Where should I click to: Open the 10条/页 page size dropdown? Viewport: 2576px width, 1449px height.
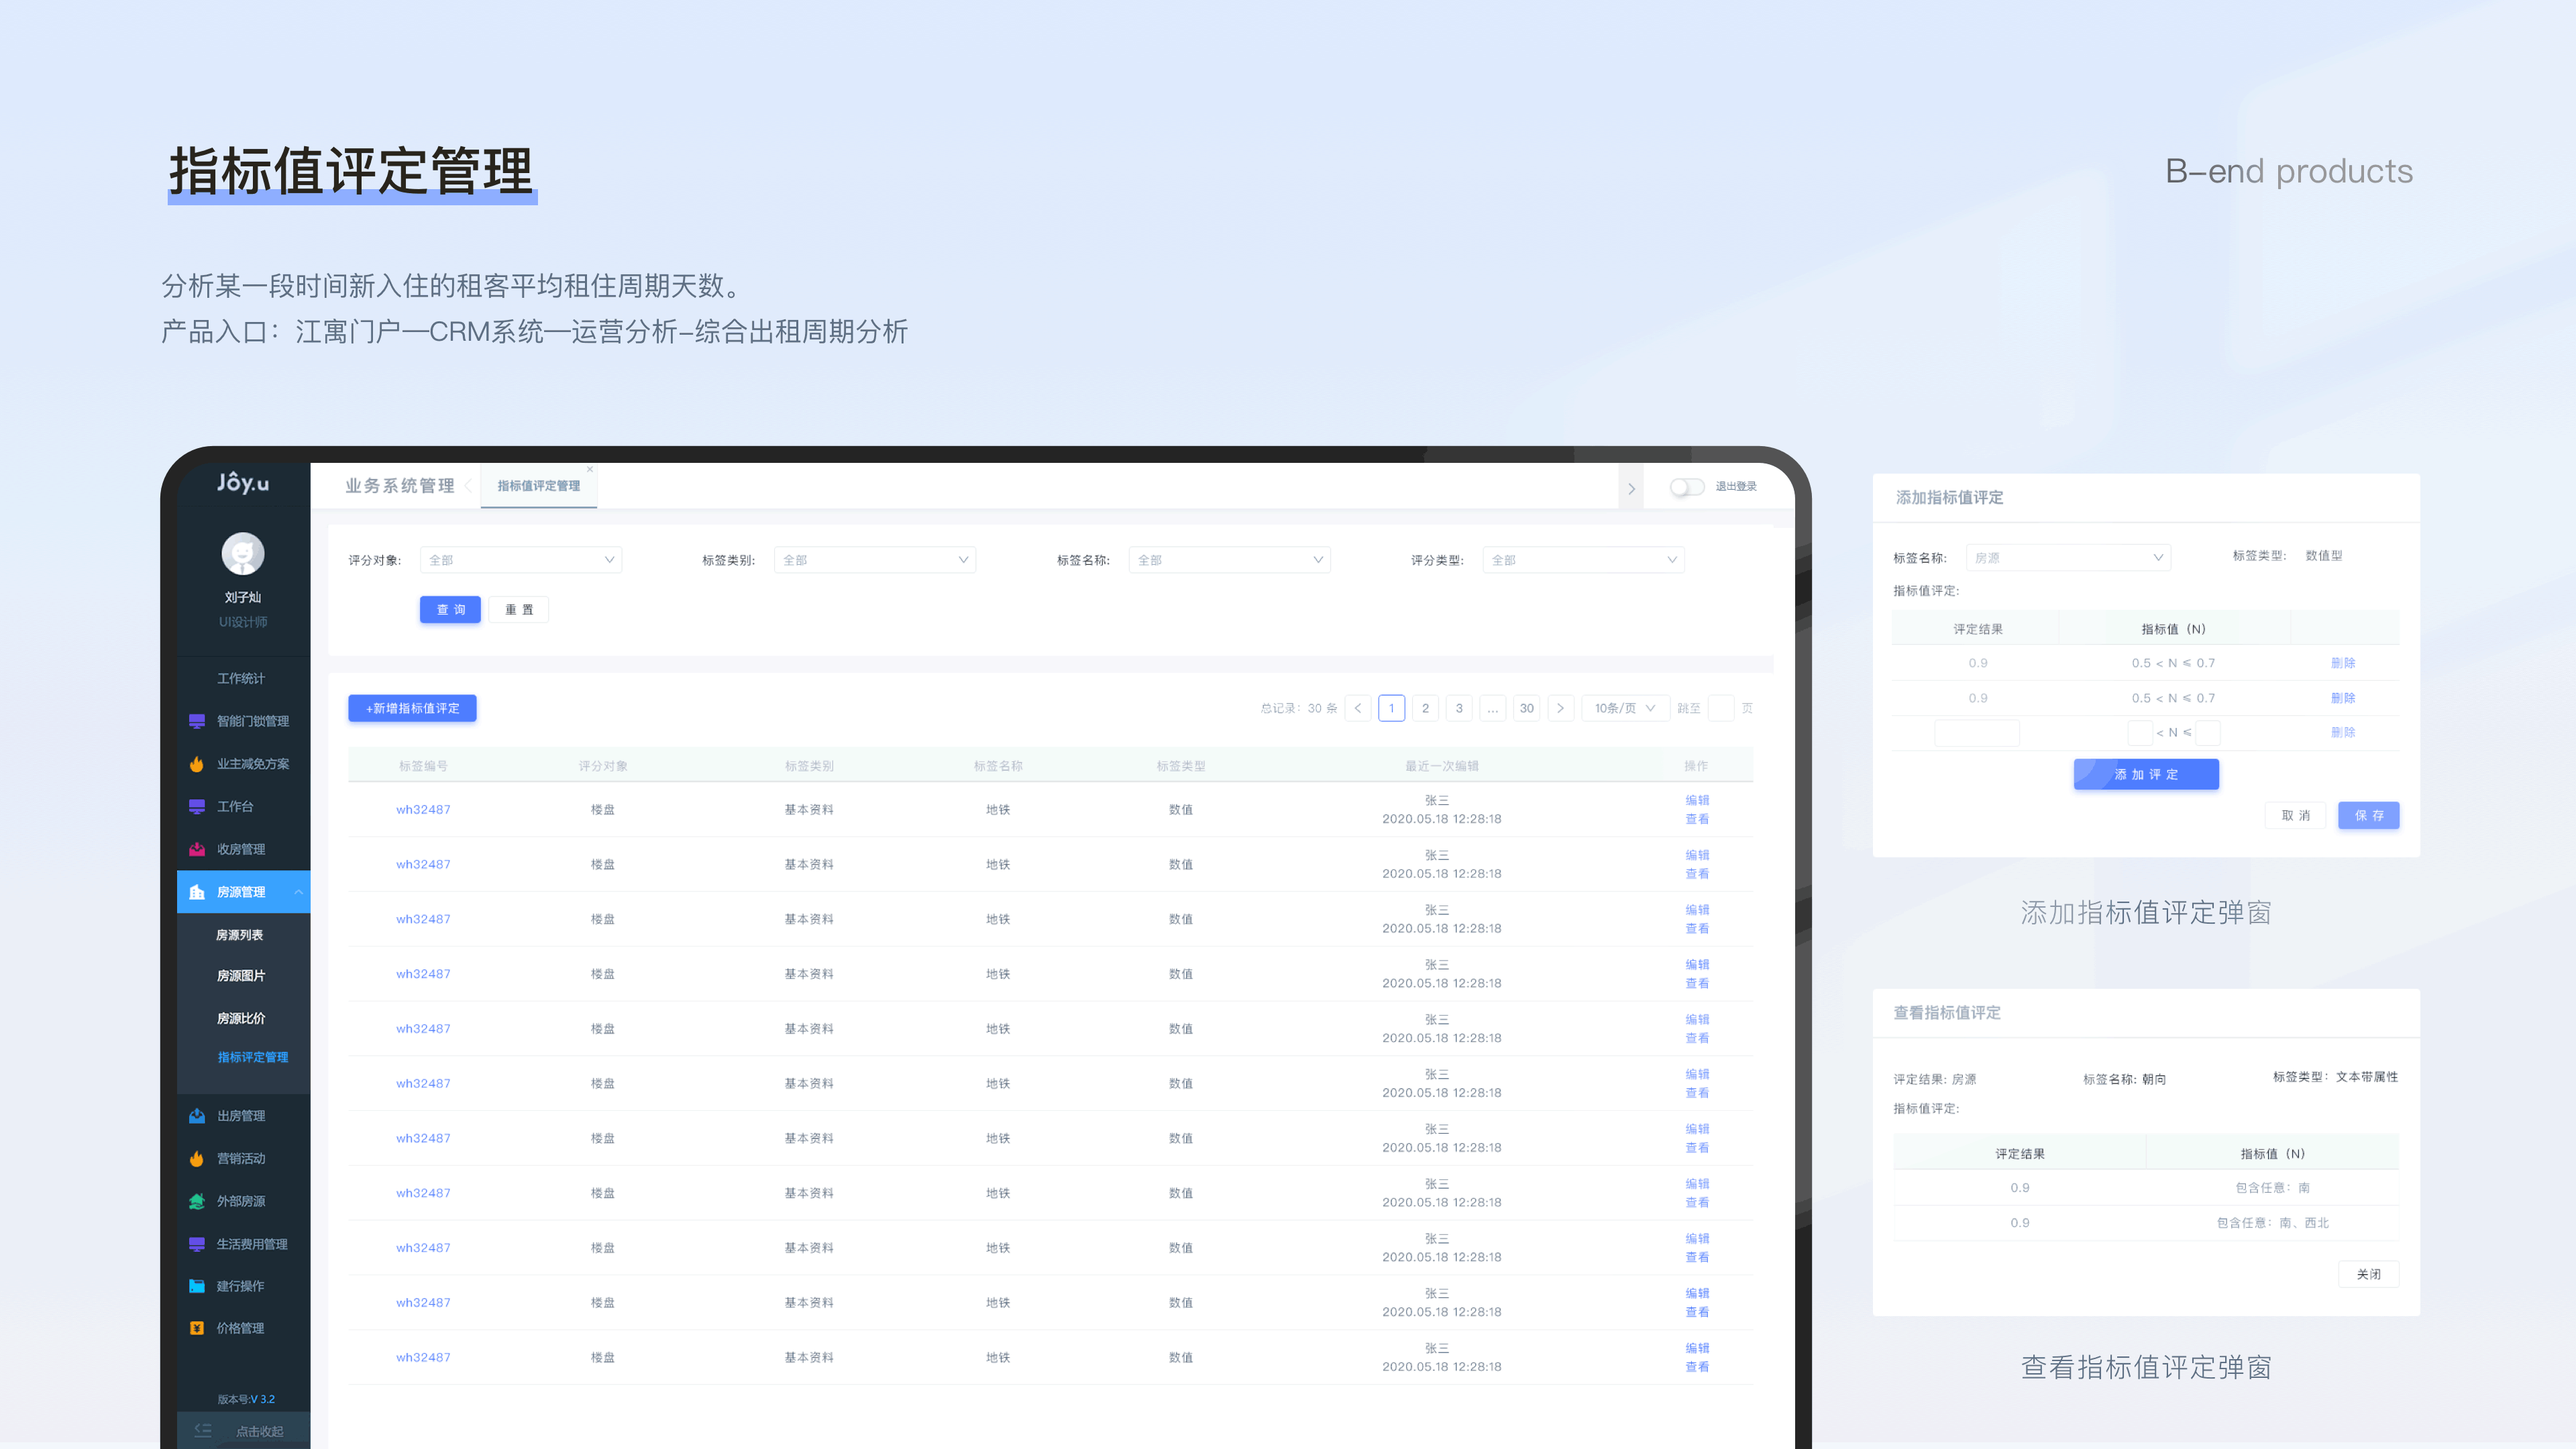coord(1624,708)
